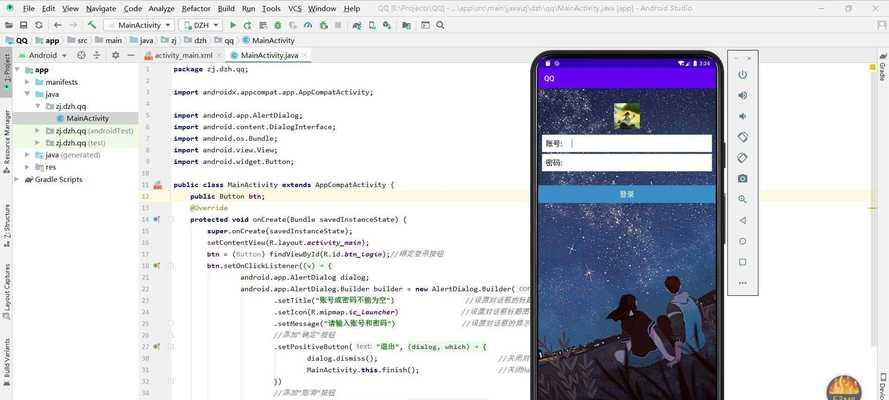This screenshot has width=889, height=400.
Task: Sync files using the toolbar refresh icon
Action: click(x=39, y=25)
